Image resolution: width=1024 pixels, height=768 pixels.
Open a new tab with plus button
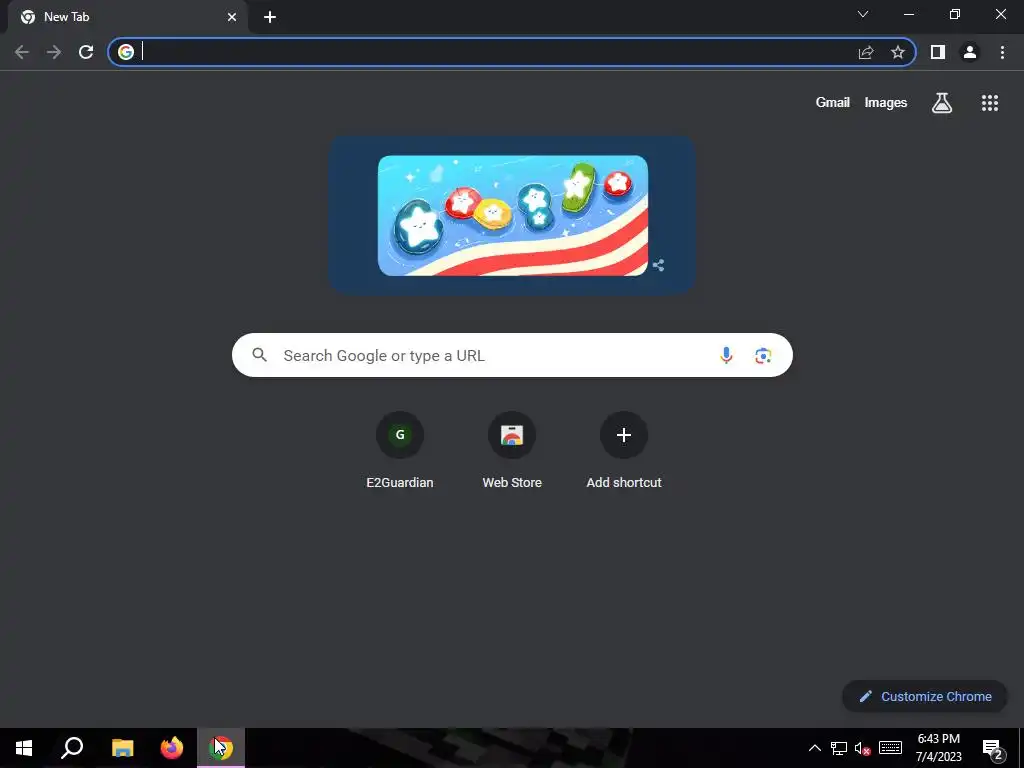pos(270,17)
